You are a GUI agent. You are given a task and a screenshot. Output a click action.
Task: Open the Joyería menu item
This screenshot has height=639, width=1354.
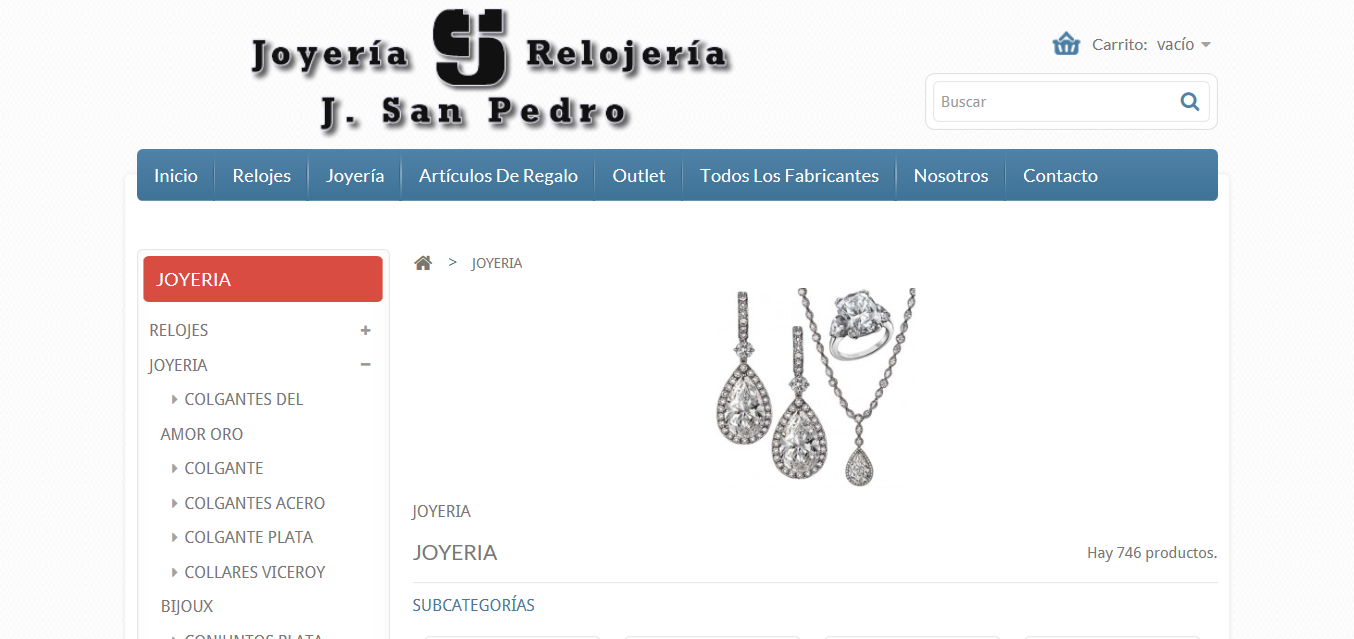[355, 175]
